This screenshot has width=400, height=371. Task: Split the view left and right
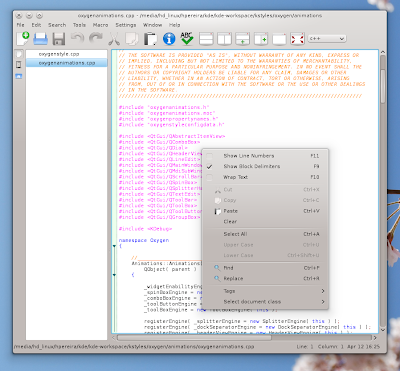[x=224, y=39]
